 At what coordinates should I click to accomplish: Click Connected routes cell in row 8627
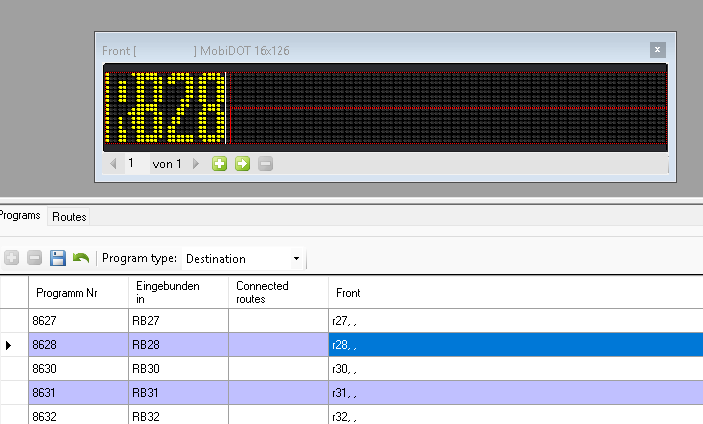(x=278, y=321)
